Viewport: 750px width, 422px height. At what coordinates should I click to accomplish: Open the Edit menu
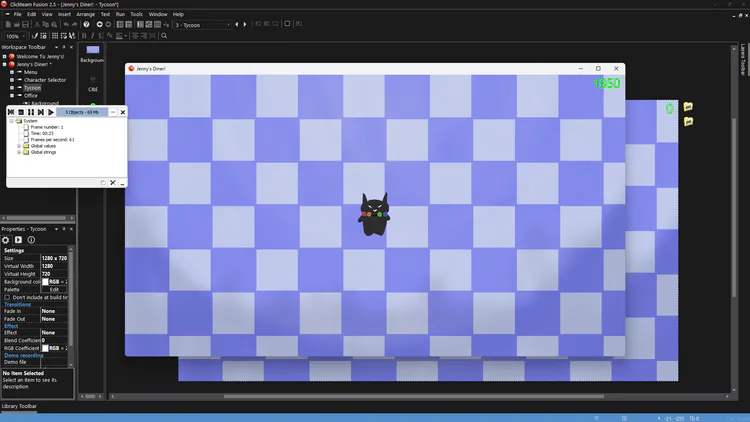coord(32,14)
